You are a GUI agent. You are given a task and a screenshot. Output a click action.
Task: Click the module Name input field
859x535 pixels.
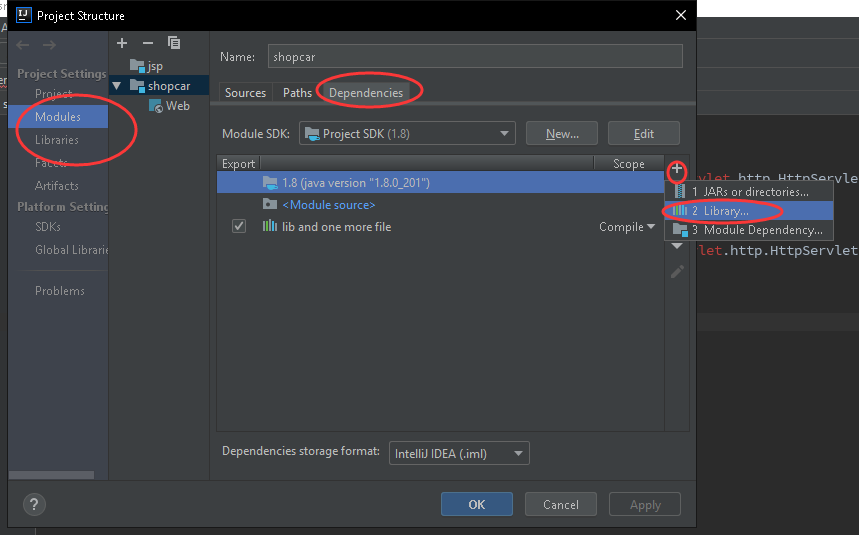[x=475, y=56]
